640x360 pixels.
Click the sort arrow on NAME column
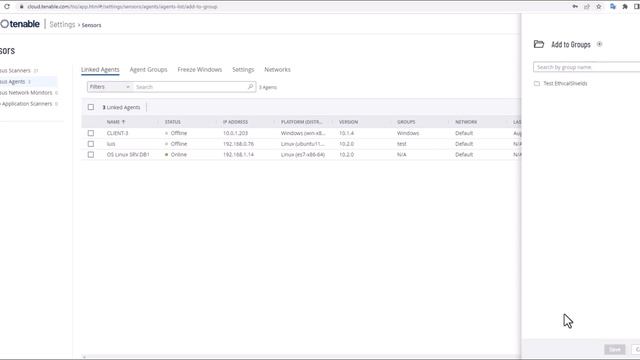tap(123, 122)
